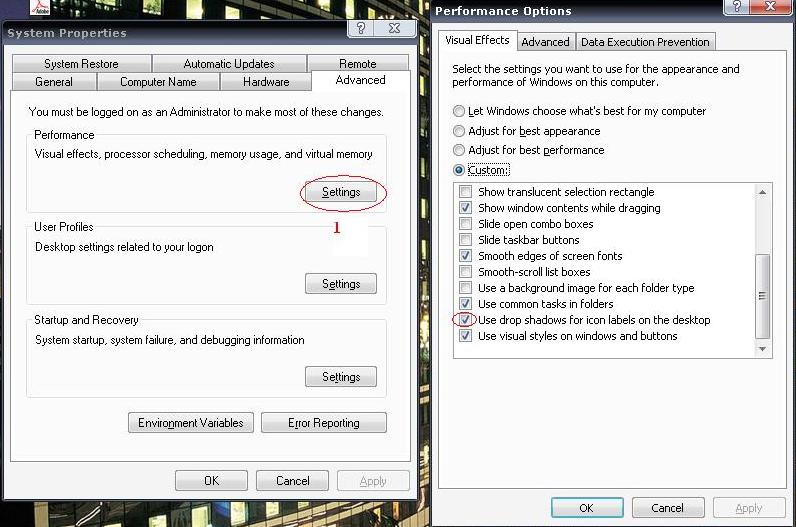Enable Show translucent selection rectangle
This screenshot has height=527, width=796.
point(465,192)
